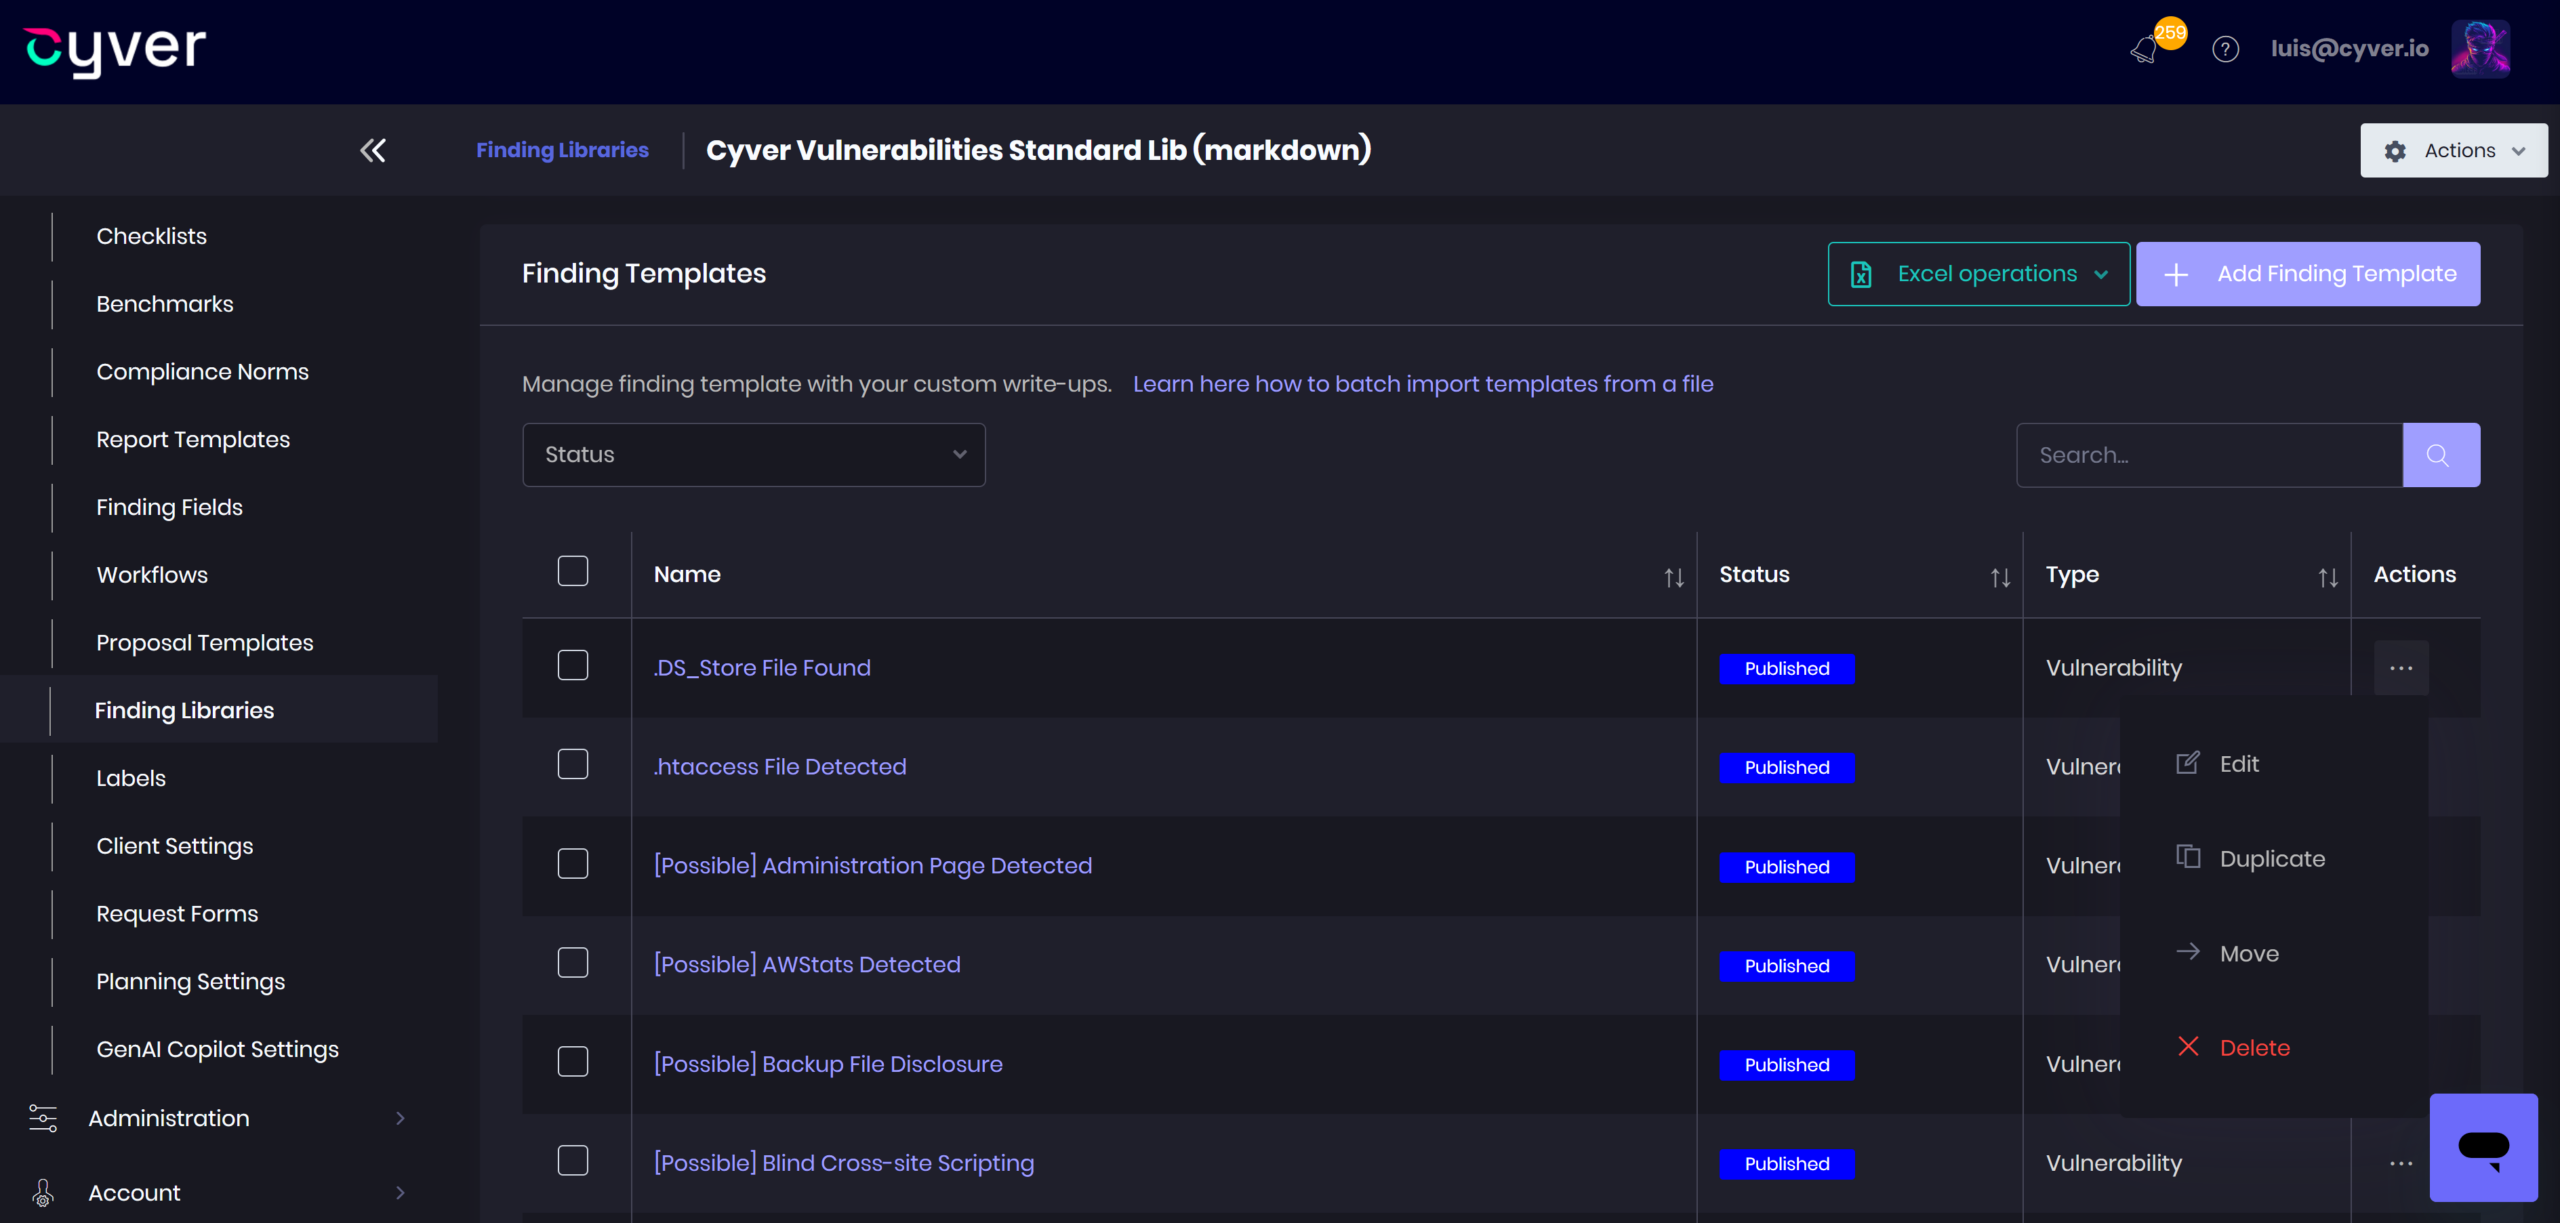Open the user avatar menu
The width and height of the screenshot is (2560, 1223).
click(2480, 49)
